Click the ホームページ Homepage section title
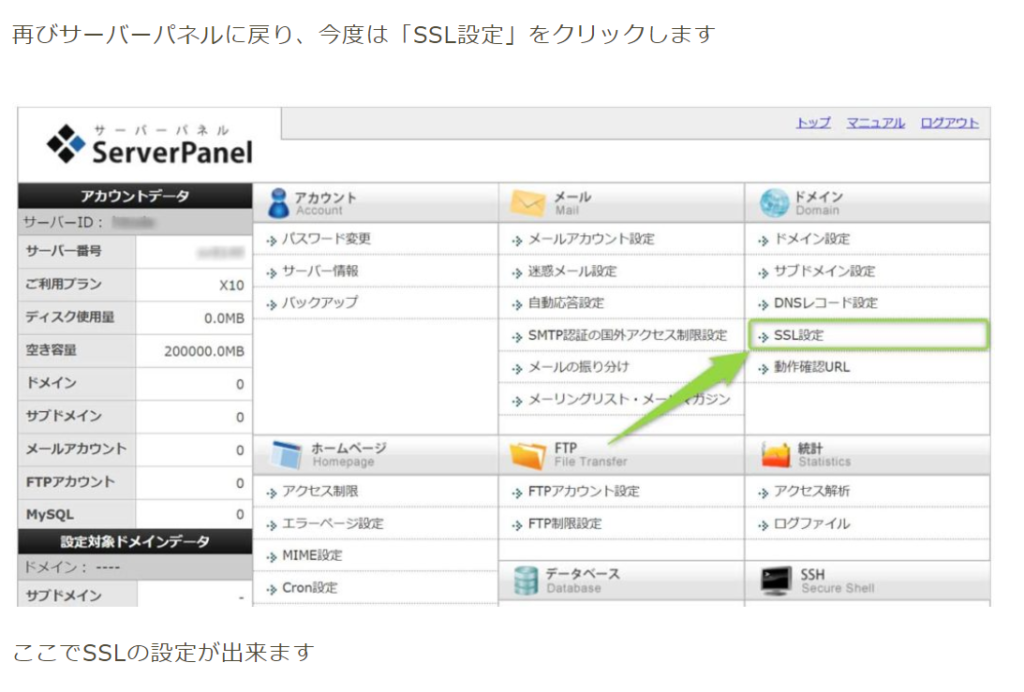The height and width of the screenshot is (692, 1024). point(349,454)
